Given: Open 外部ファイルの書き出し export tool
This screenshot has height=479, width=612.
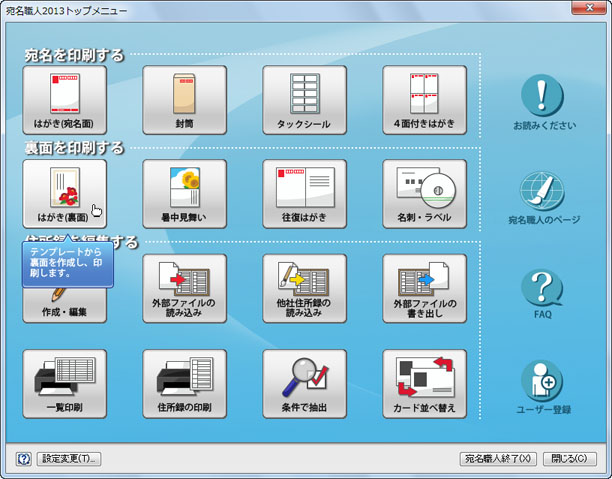Looking at the screenshot, I should coord(424,288).
